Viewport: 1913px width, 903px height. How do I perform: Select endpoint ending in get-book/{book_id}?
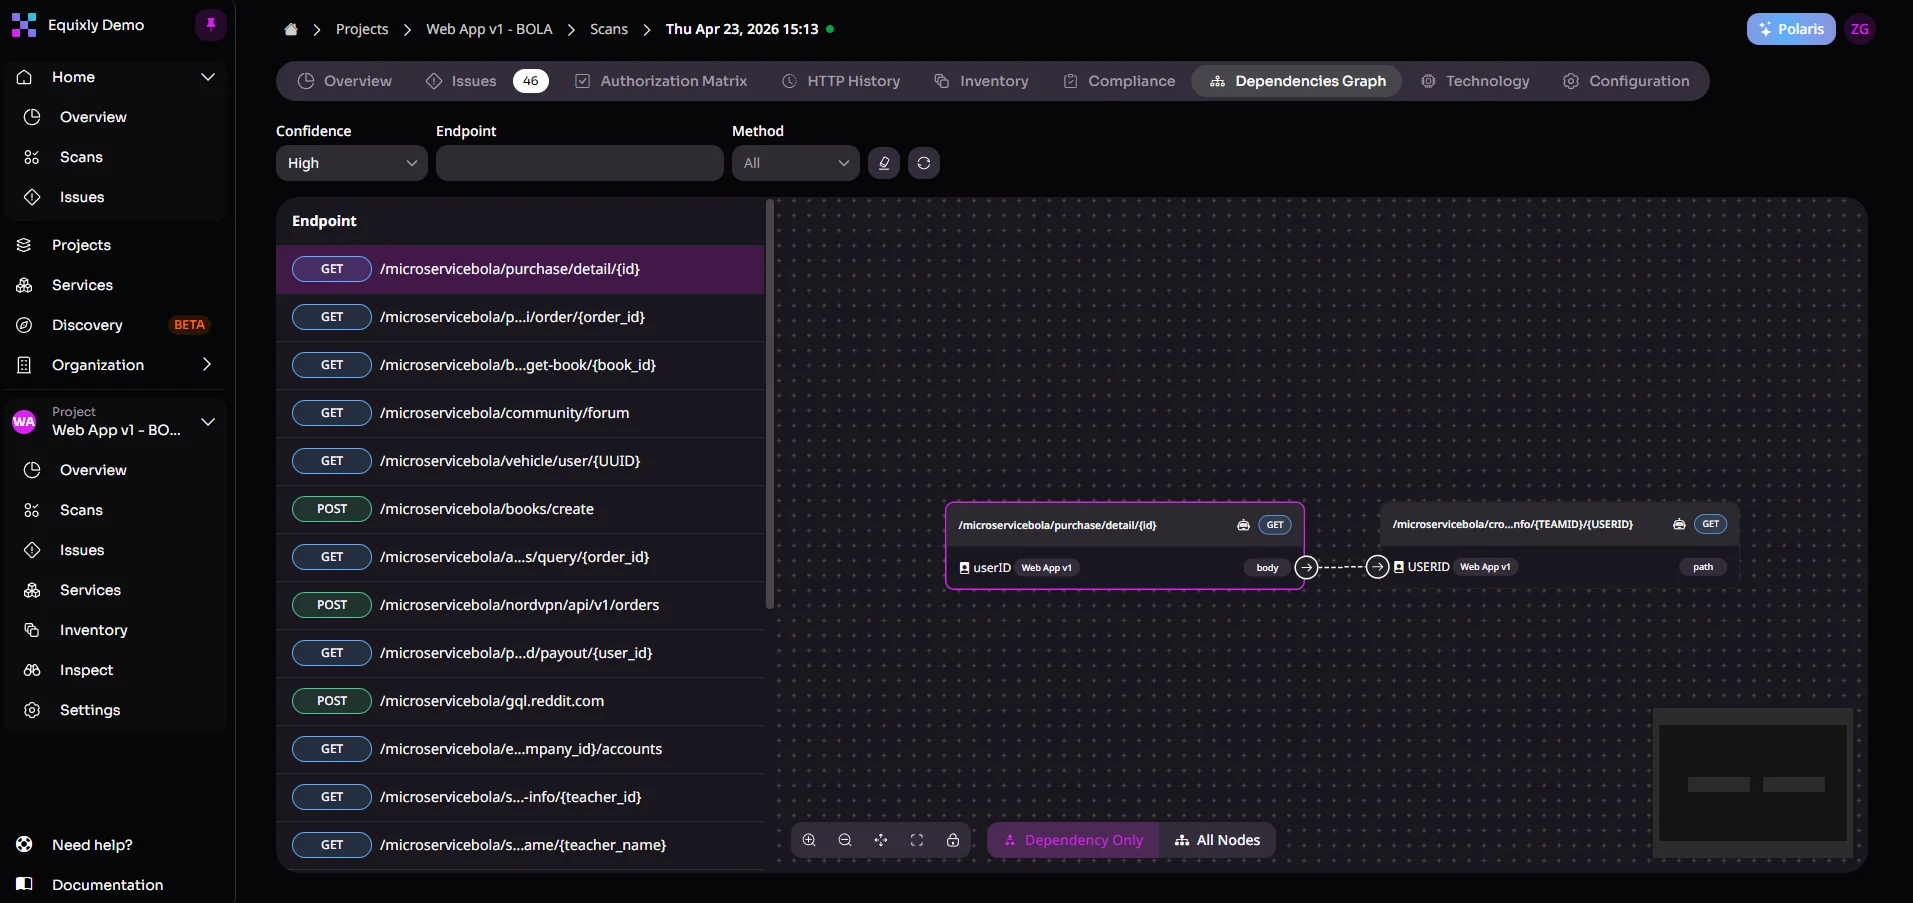520,365
